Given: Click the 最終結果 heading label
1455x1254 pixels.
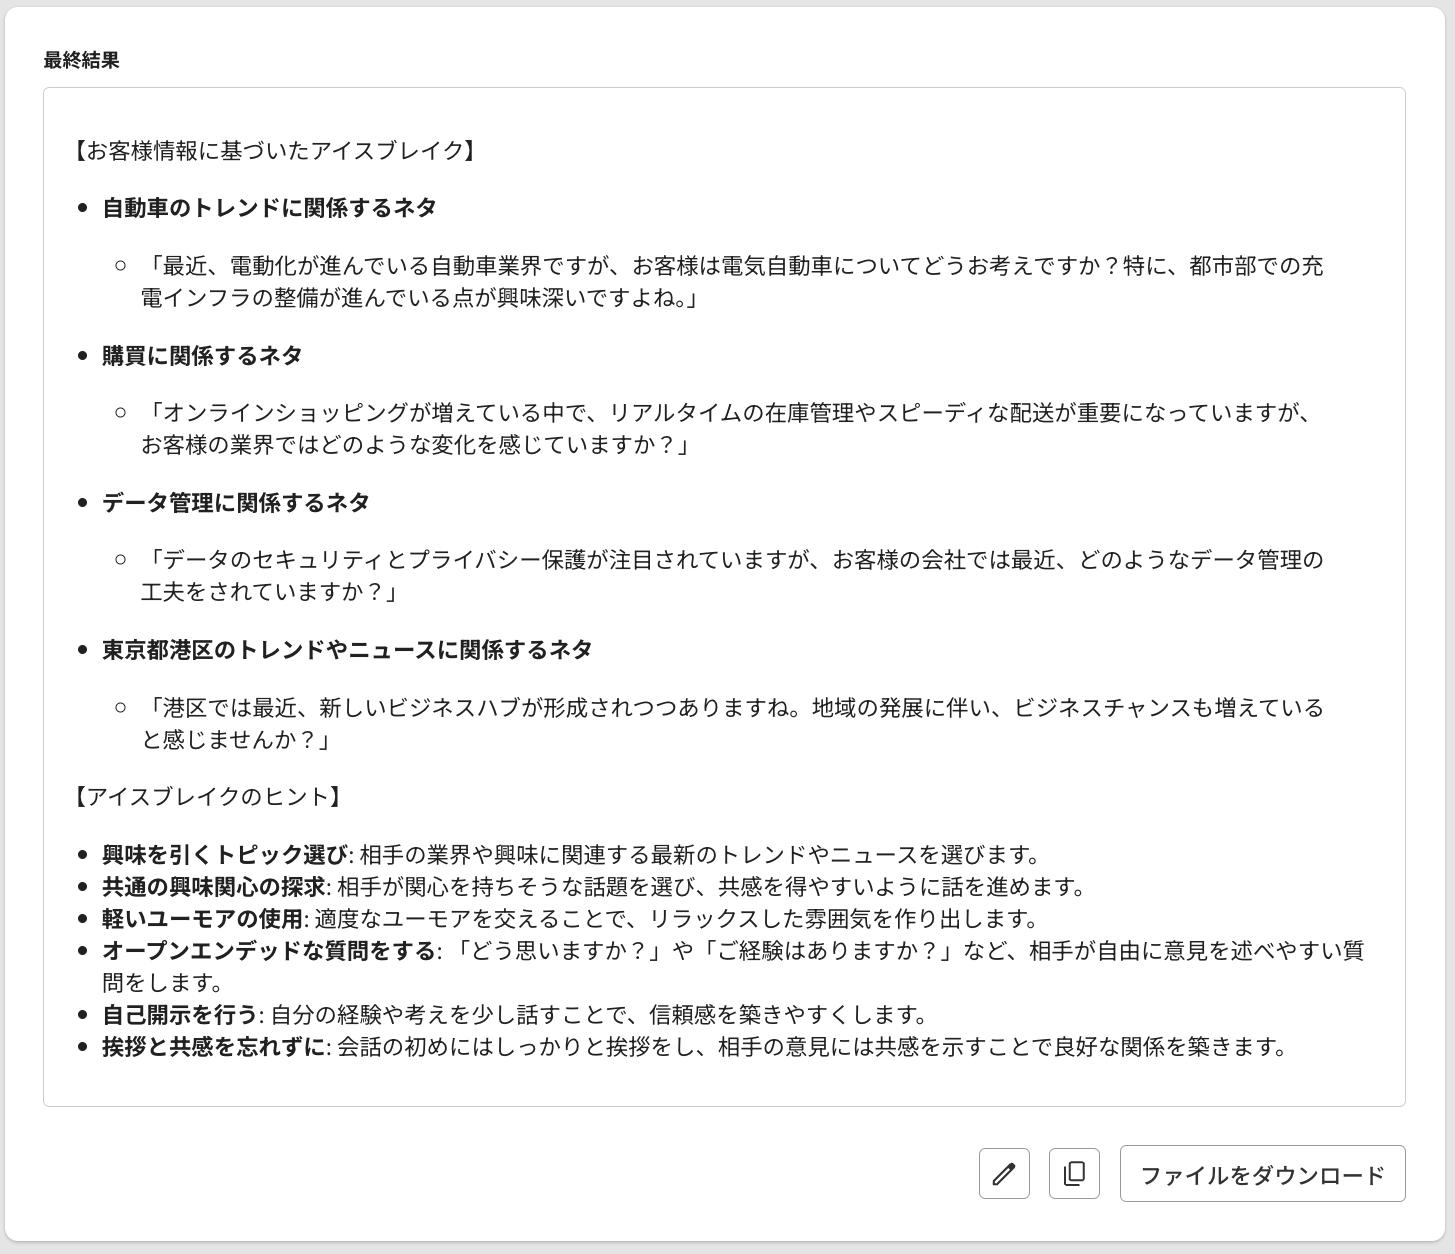Looking at the screenshot, I should 82,60.
